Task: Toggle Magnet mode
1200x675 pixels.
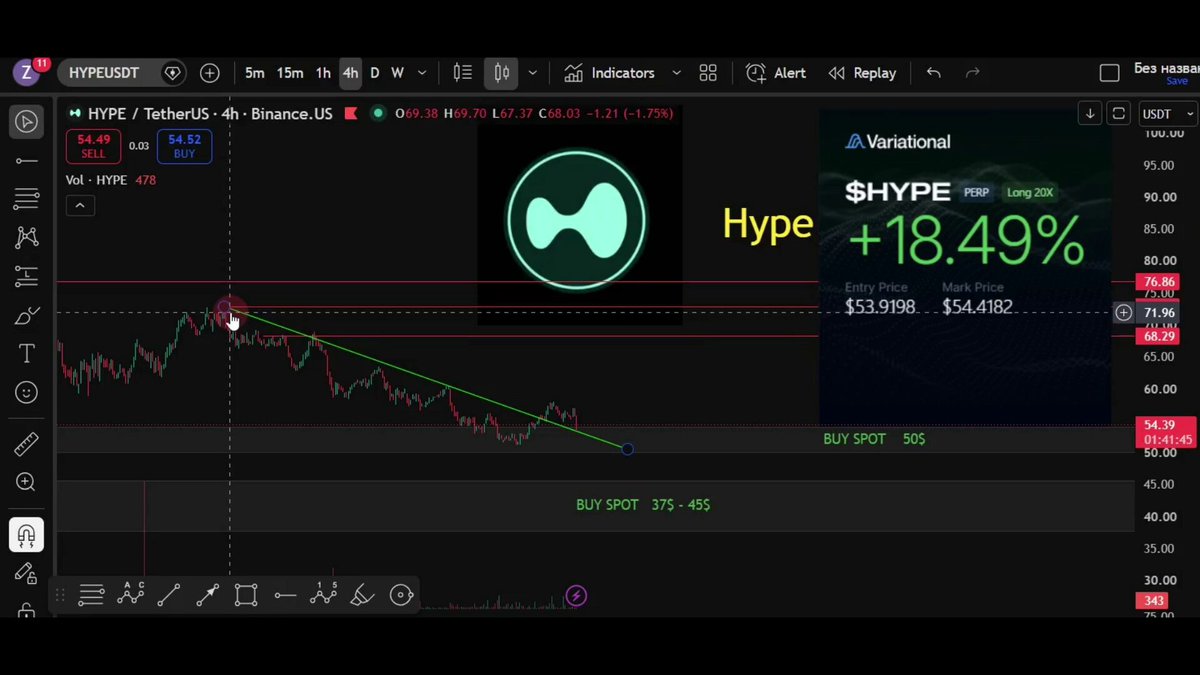Action: [x=27, y=535]
